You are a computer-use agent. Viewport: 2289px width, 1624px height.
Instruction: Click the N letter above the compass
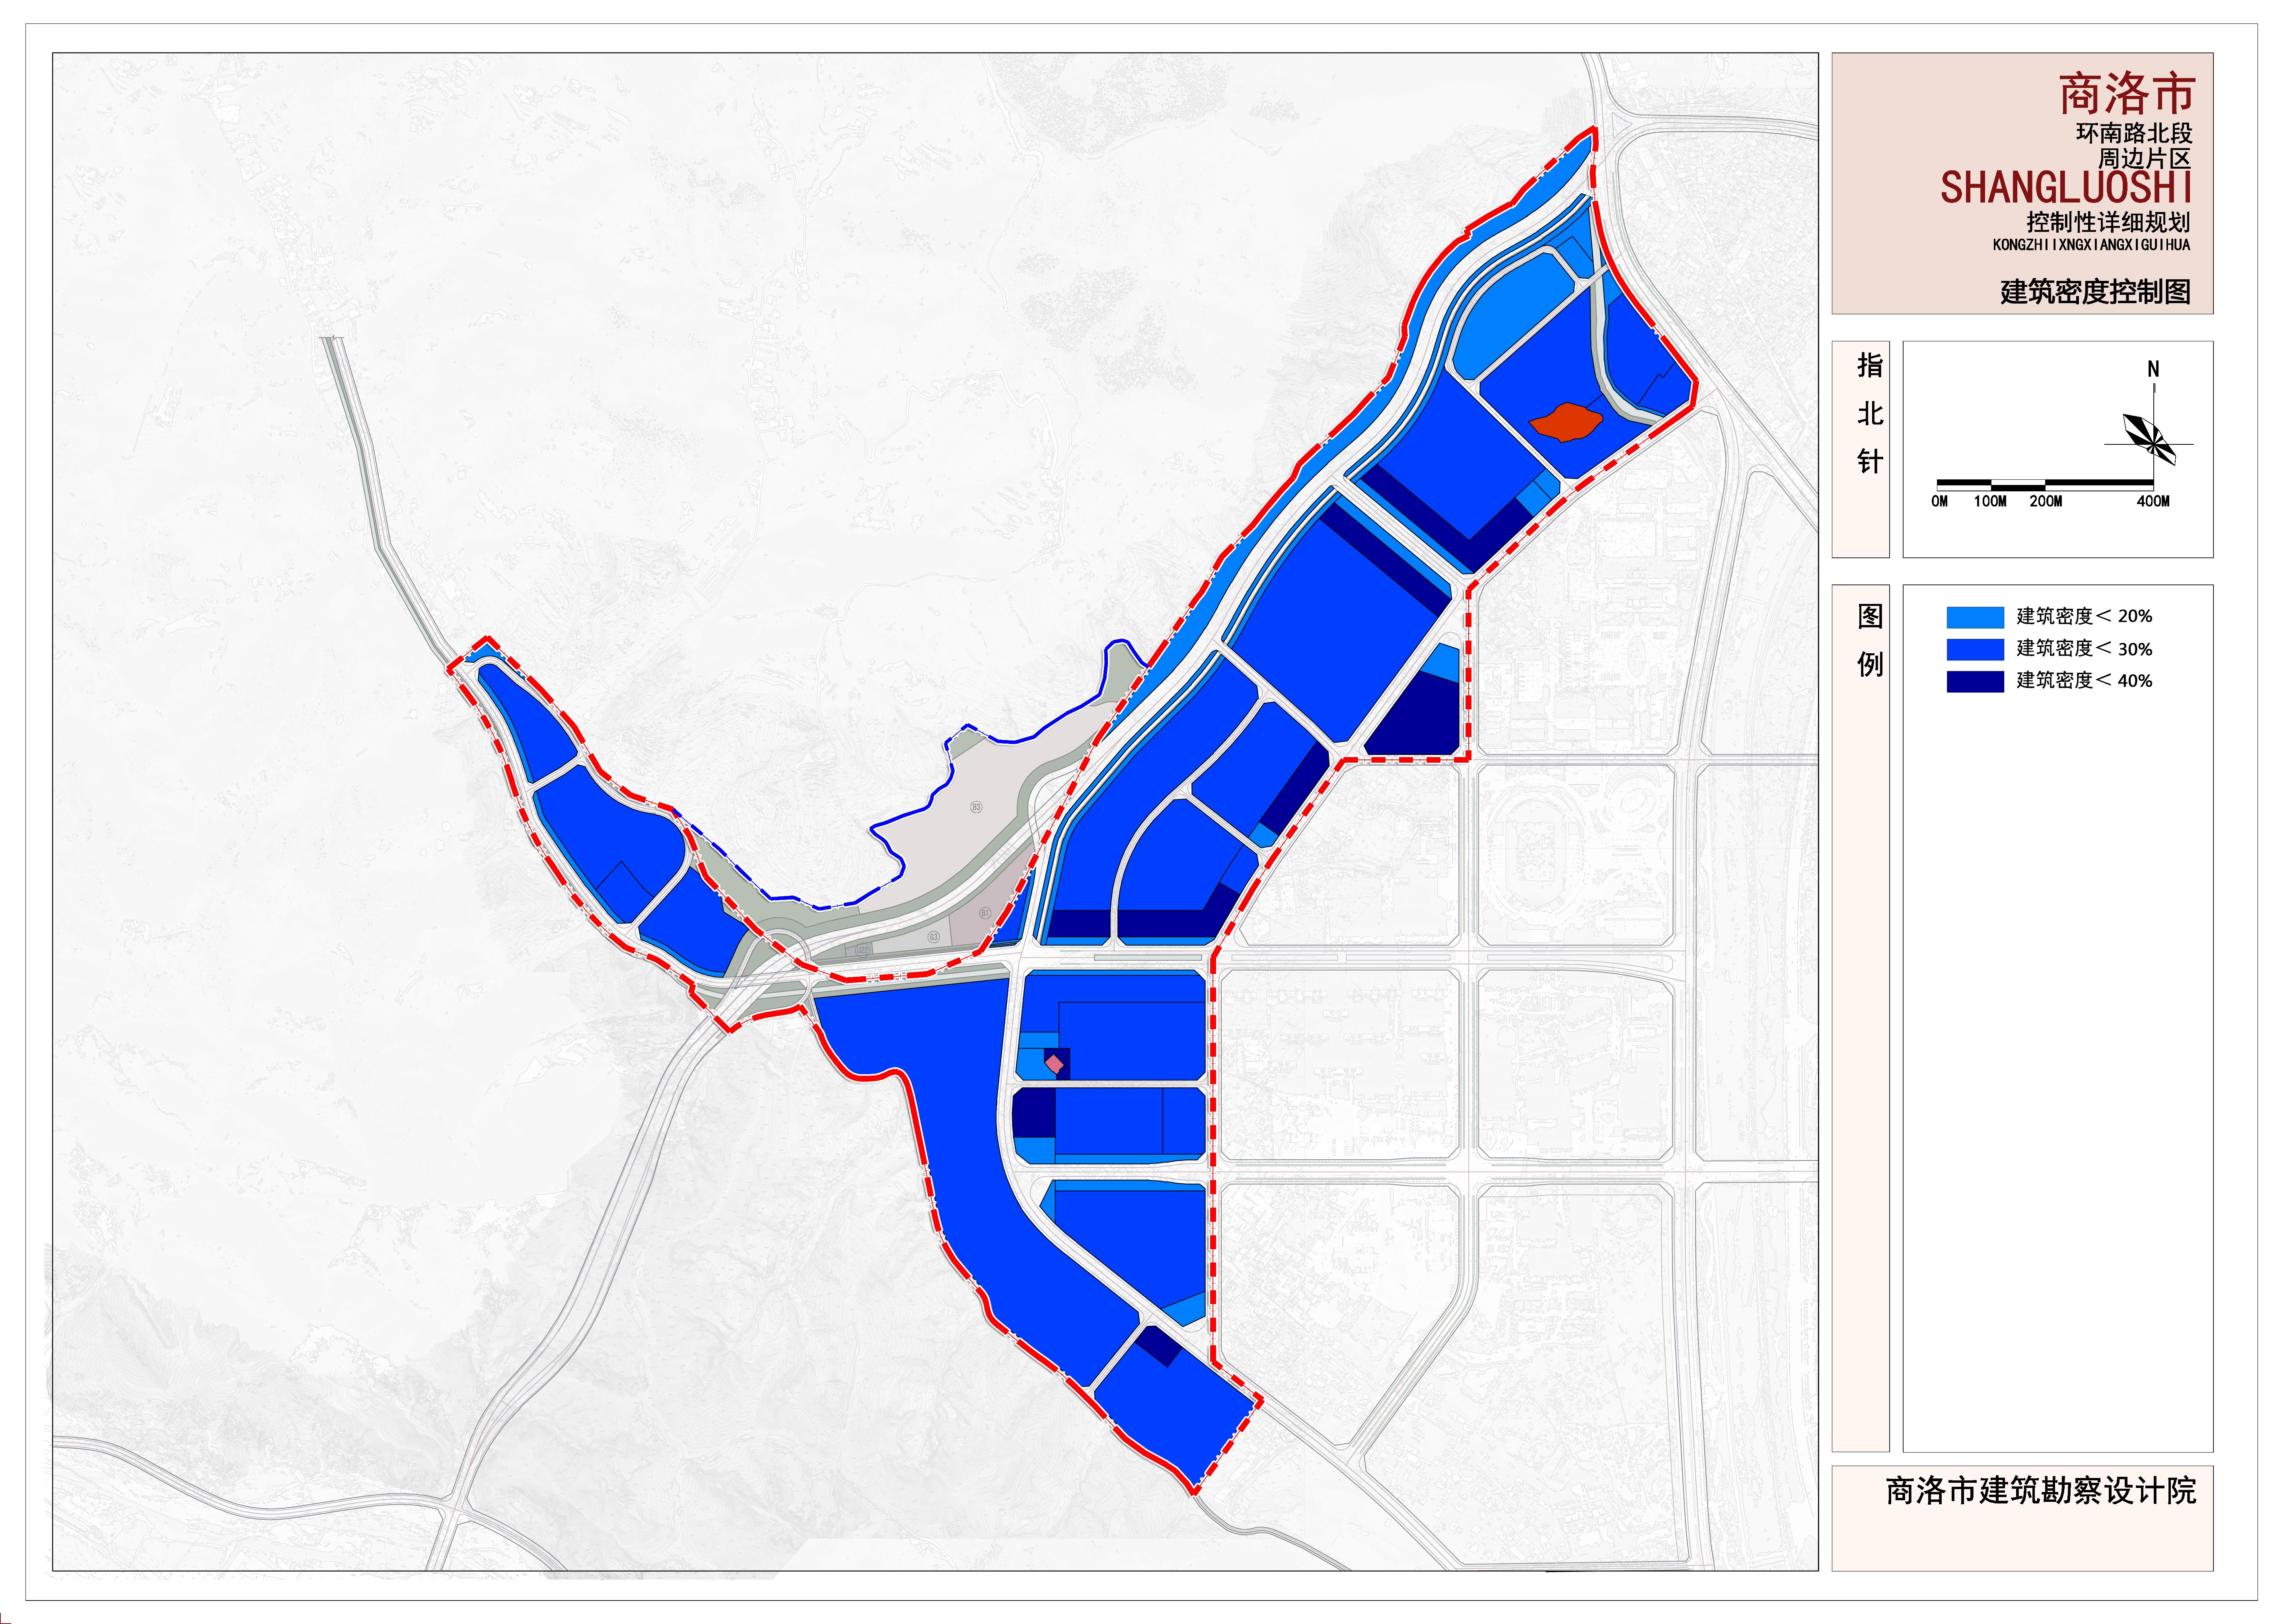click(x=2153, y=369)
